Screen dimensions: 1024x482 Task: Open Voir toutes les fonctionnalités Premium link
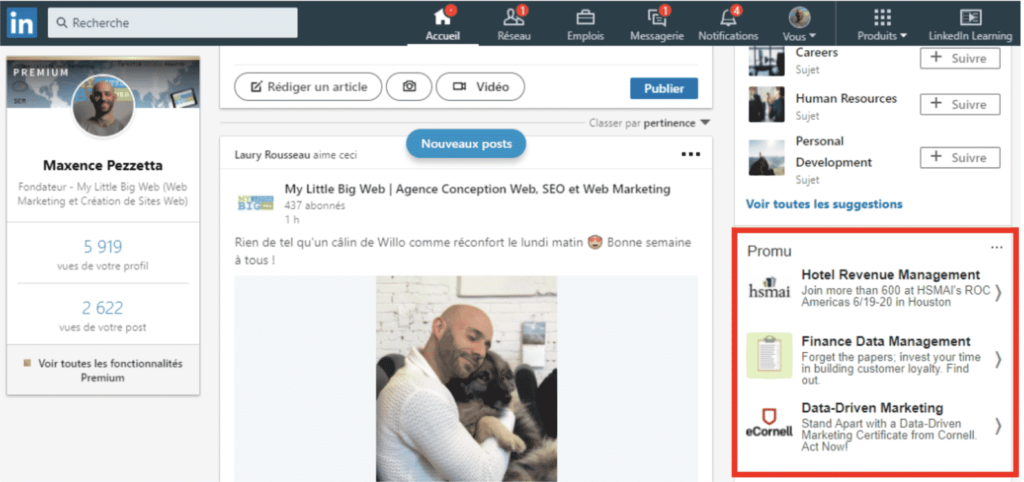104,370
